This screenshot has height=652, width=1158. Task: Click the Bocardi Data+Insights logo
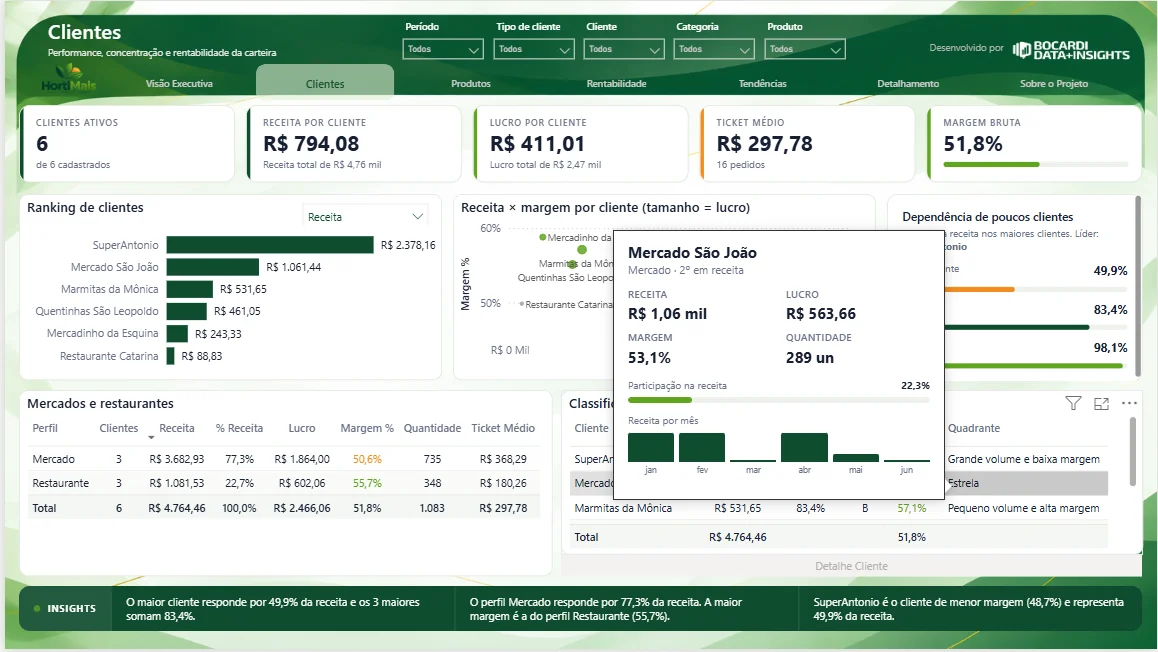point(1071,49)
